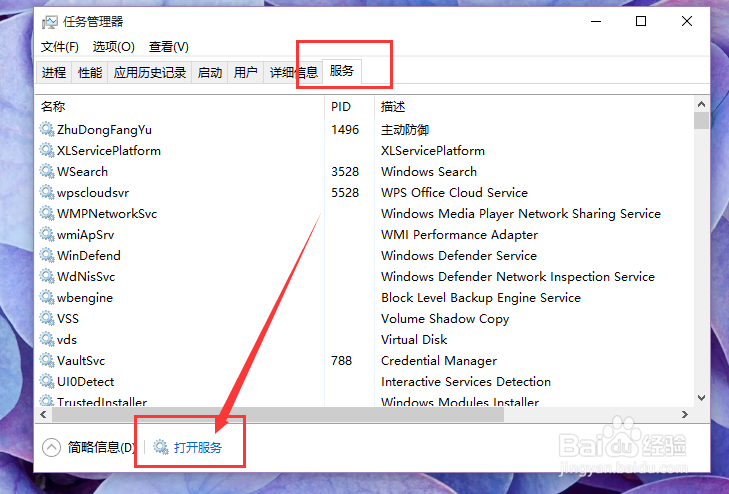Select the ZhuDongFangYu service name
This screenshot has height=494, width=729.
pyautogui.click(x=104, y=130)
